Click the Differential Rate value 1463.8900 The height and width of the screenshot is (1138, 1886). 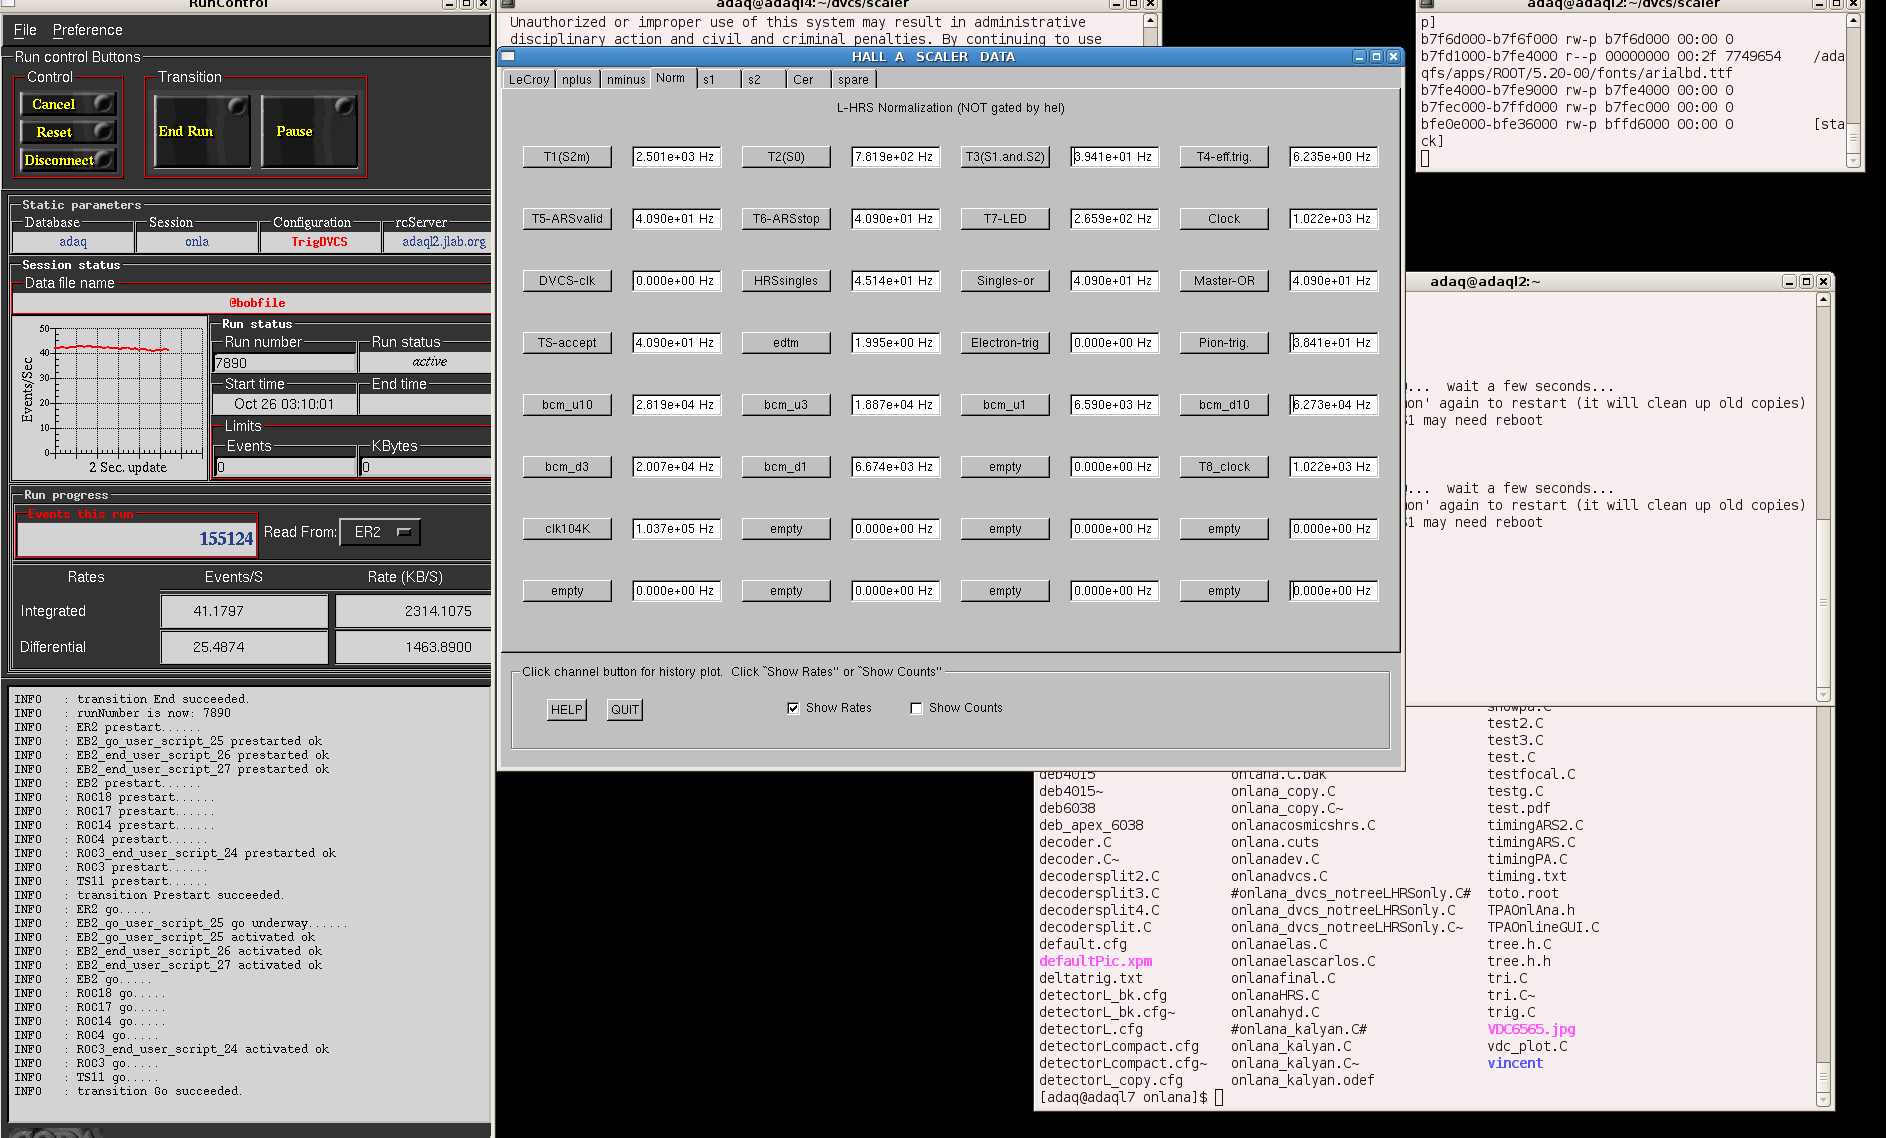(x=413, y=647)
